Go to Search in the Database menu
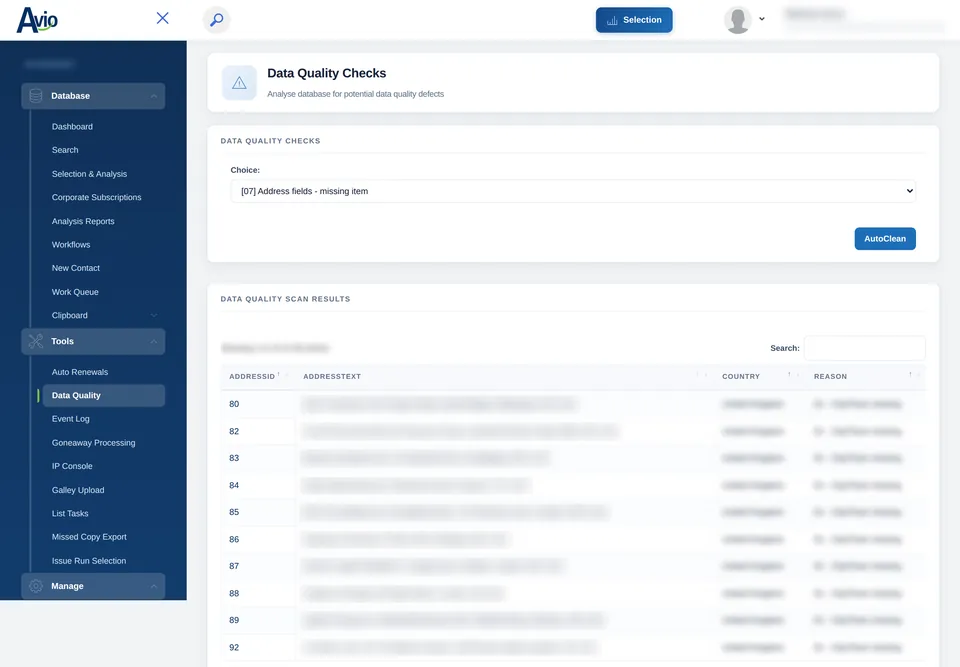This screenshot has width=960, height=667. pos(65,150)
